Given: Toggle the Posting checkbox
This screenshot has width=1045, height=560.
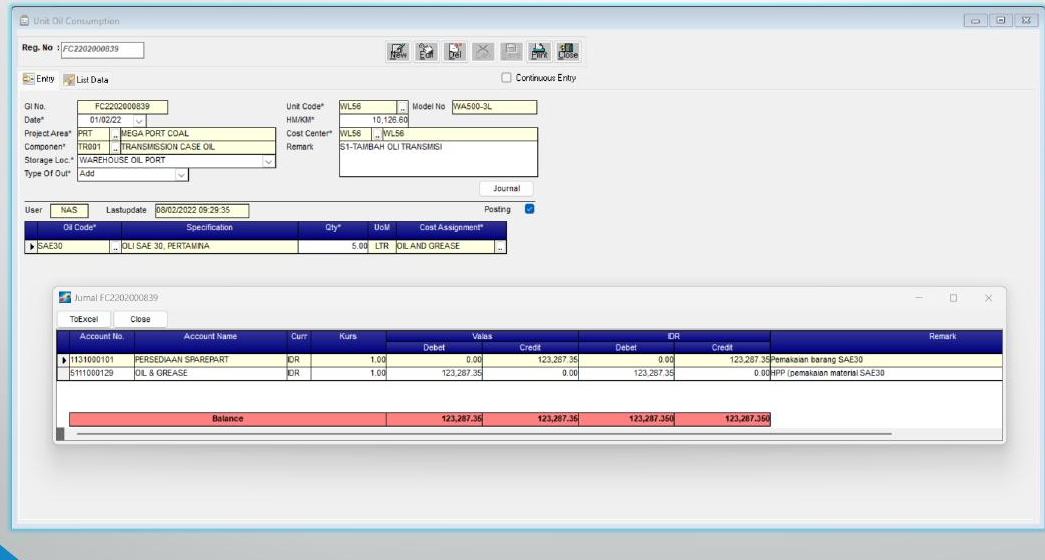Looking at the screenshot, I should click(x=529, y=209).
